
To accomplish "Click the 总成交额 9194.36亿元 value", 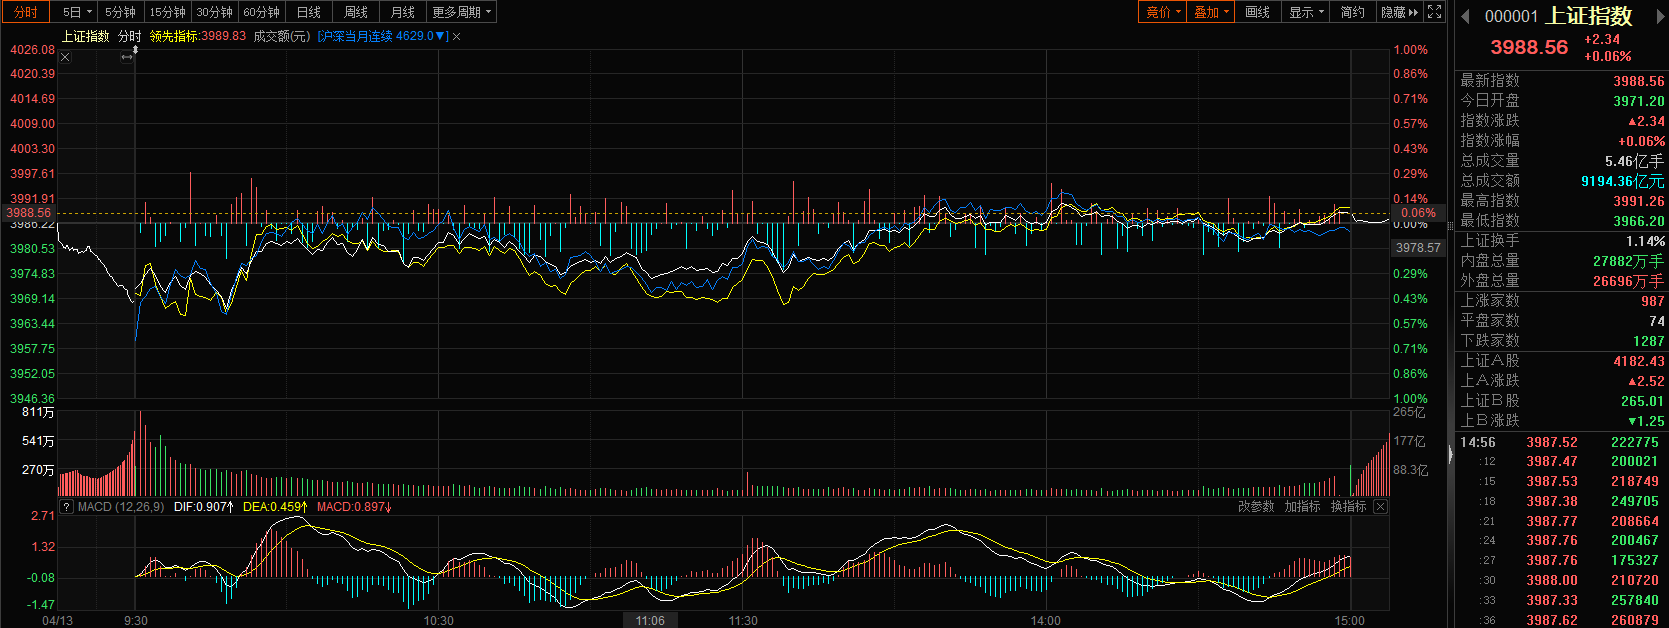I will 1622,181.
